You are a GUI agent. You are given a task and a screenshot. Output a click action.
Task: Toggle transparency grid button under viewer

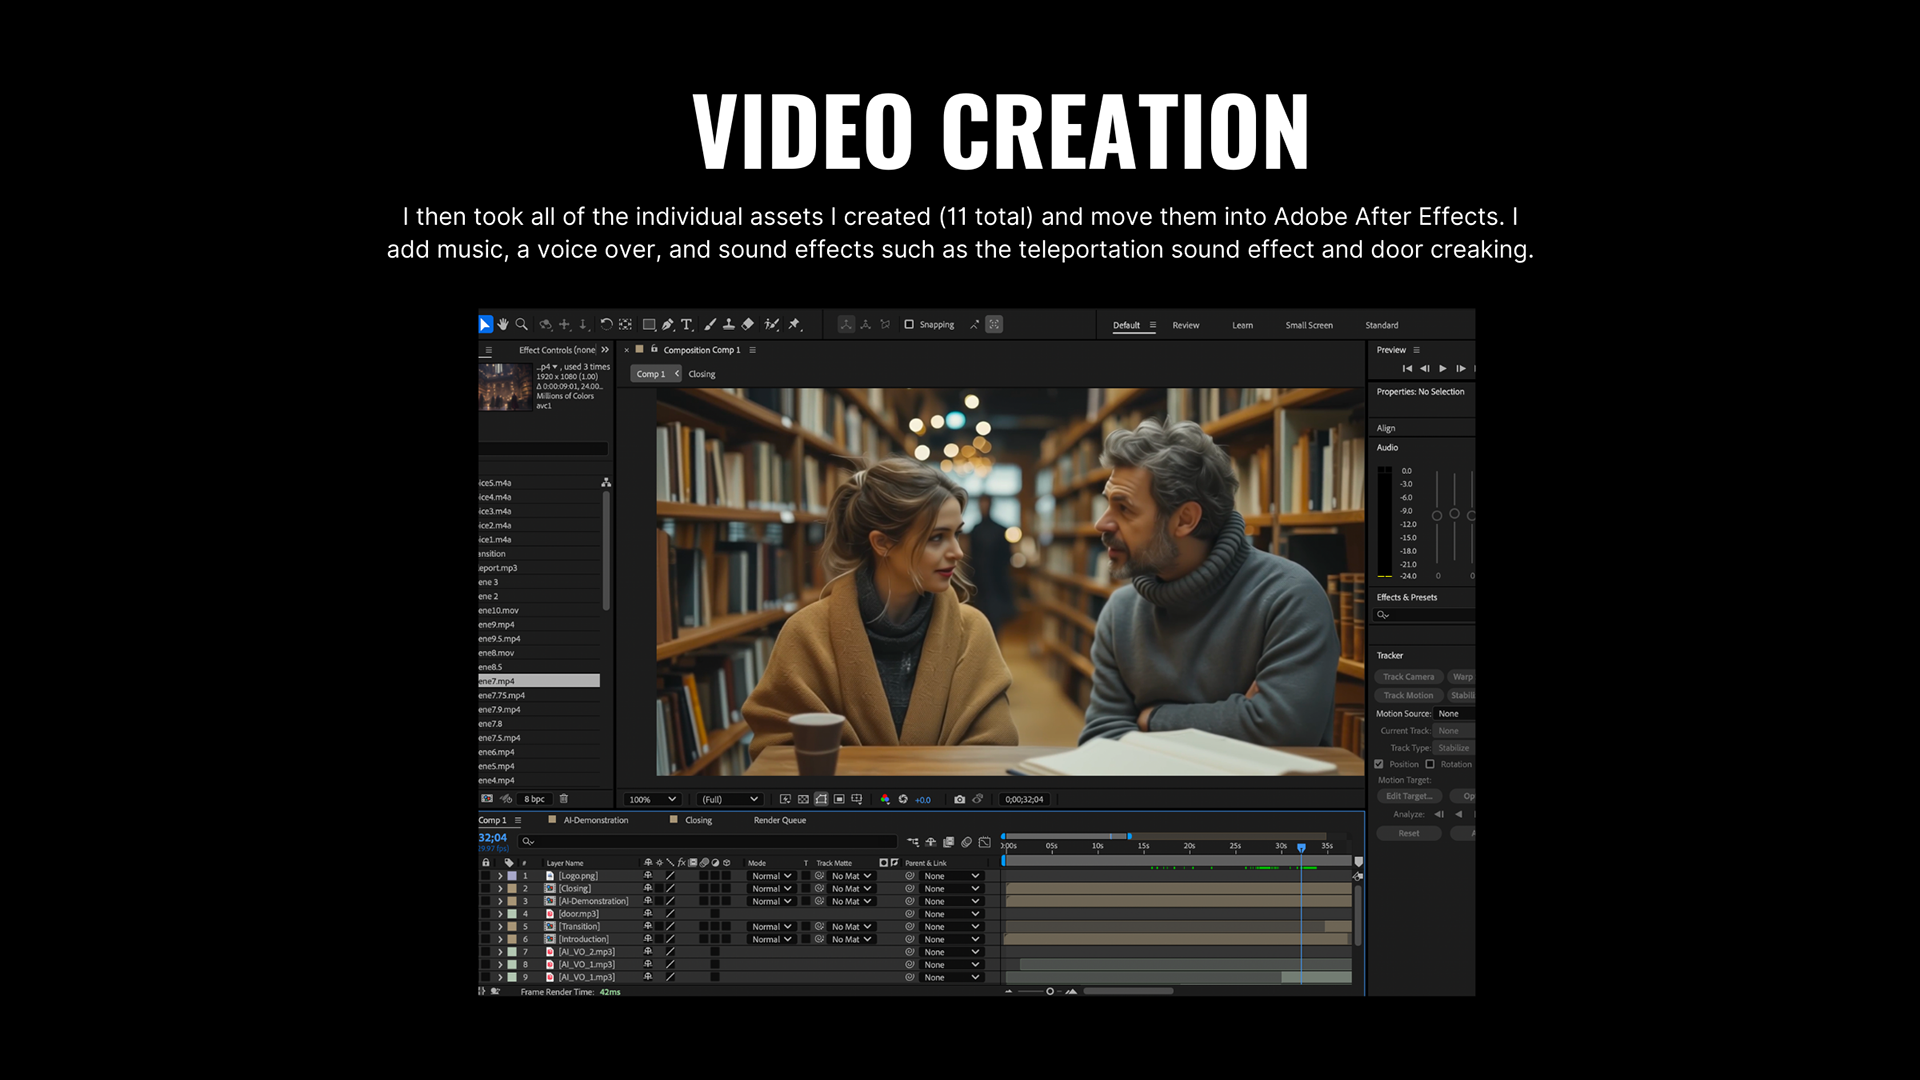coord(803,799)
